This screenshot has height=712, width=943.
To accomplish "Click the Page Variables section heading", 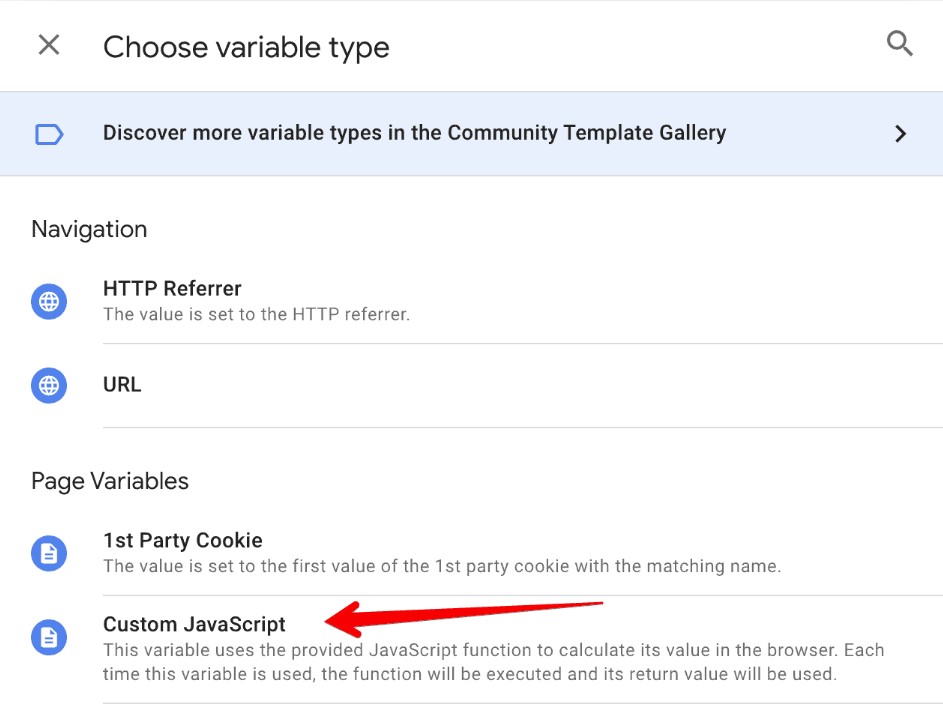I will tap(110, 481).
